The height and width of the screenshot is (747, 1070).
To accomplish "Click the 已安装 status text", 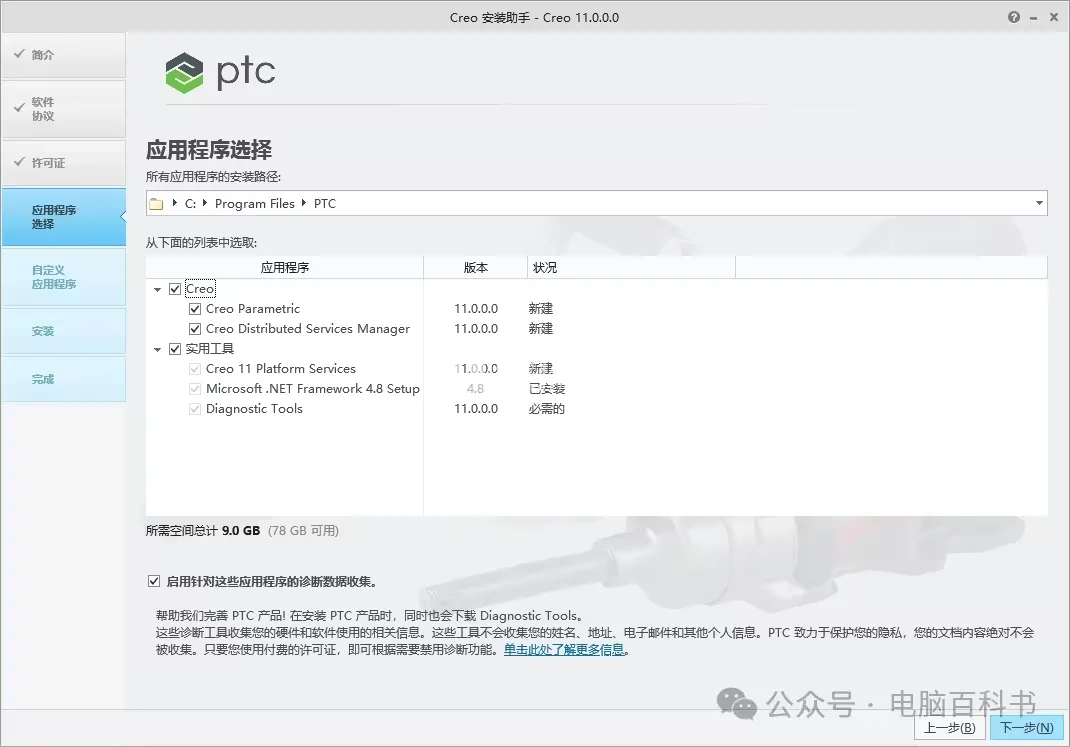I will coord(547,389).
